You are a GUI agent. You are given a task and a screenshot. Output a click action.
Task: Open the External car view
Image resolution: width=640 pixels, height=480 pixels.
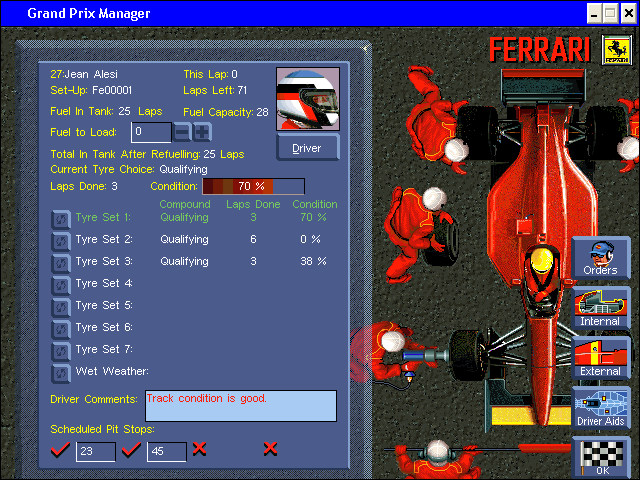point(601,358)
